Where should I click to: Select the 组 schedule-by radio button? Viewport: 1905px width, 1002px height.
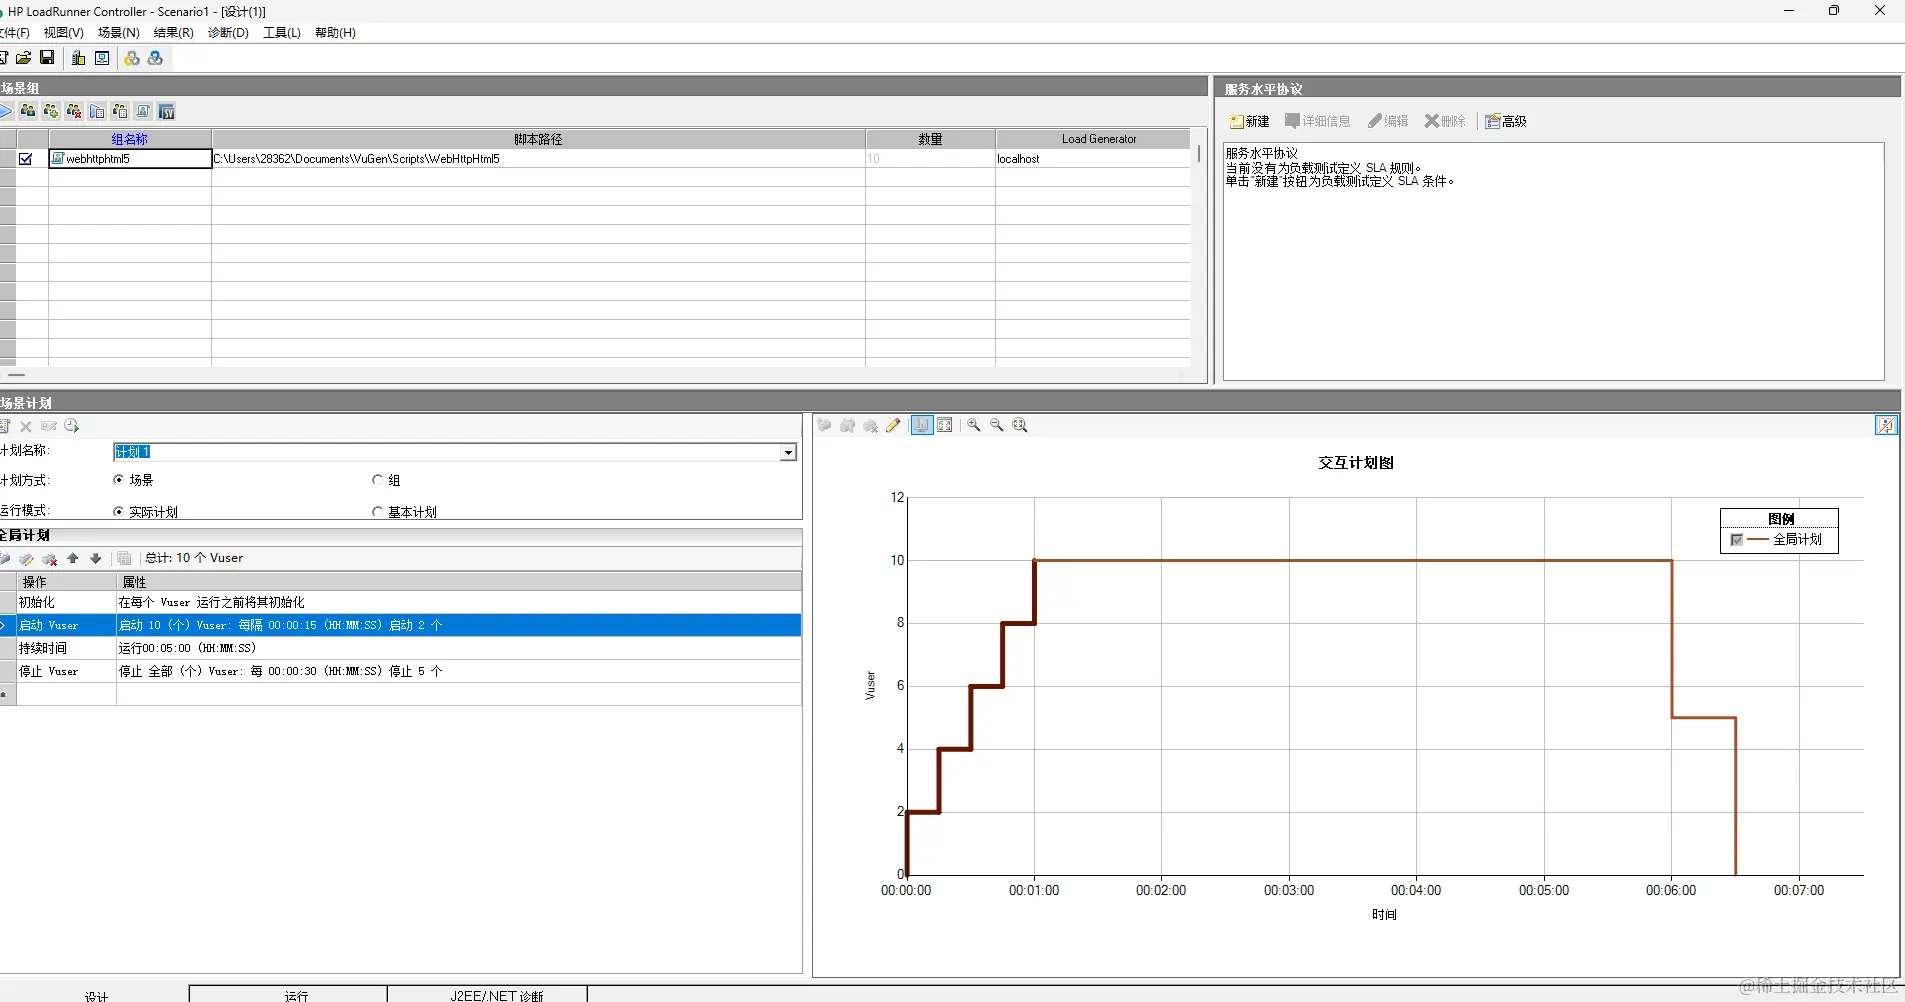coord(377,480)
